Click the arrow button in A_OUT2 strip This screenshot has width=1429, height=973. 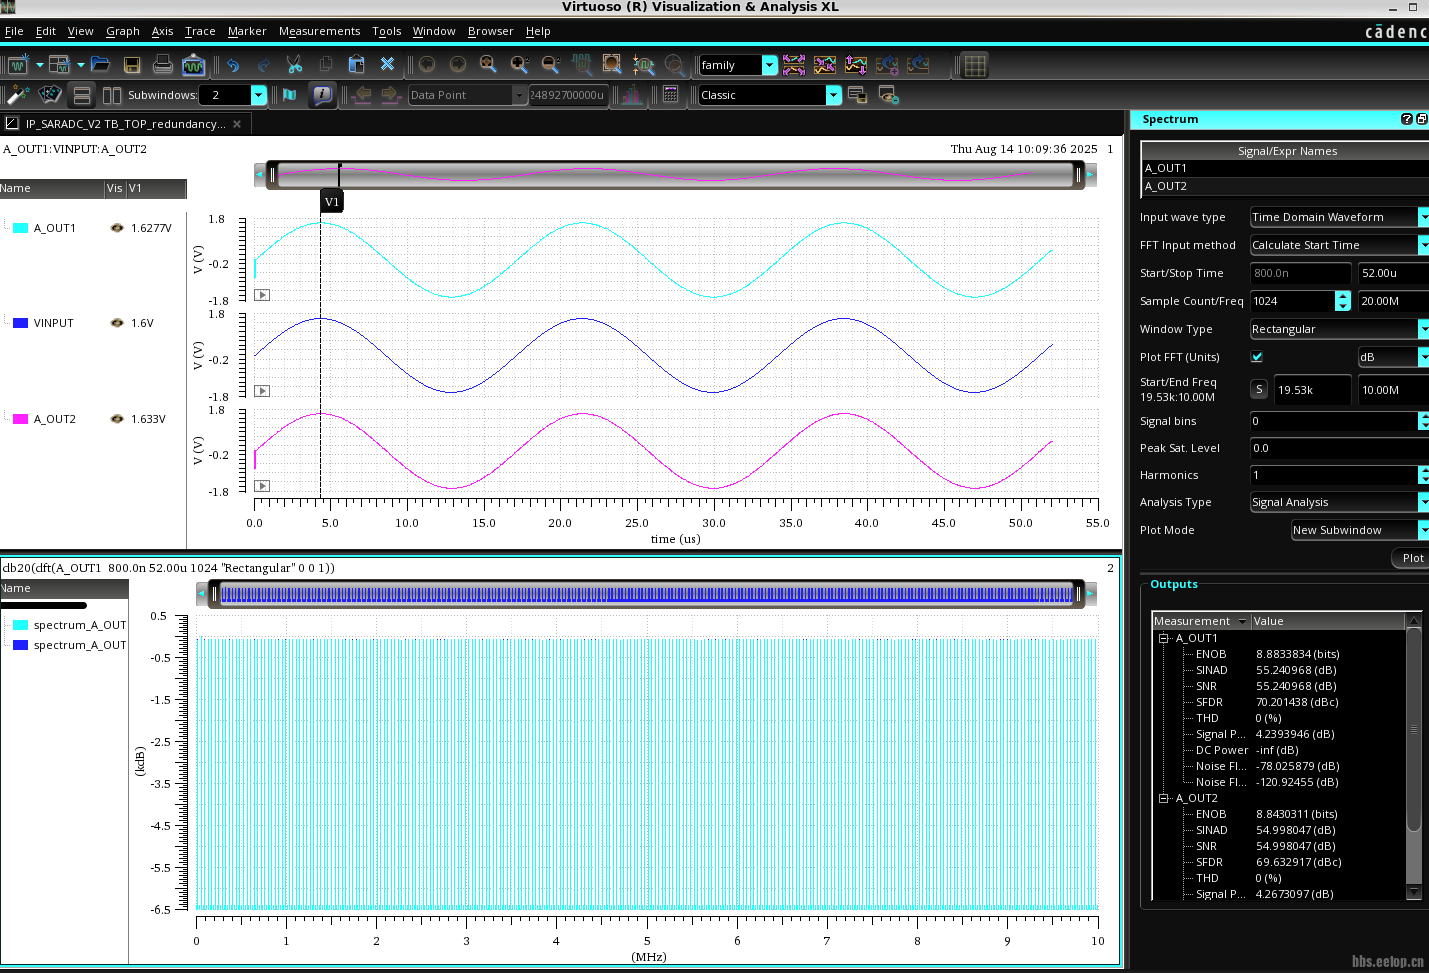262,486
